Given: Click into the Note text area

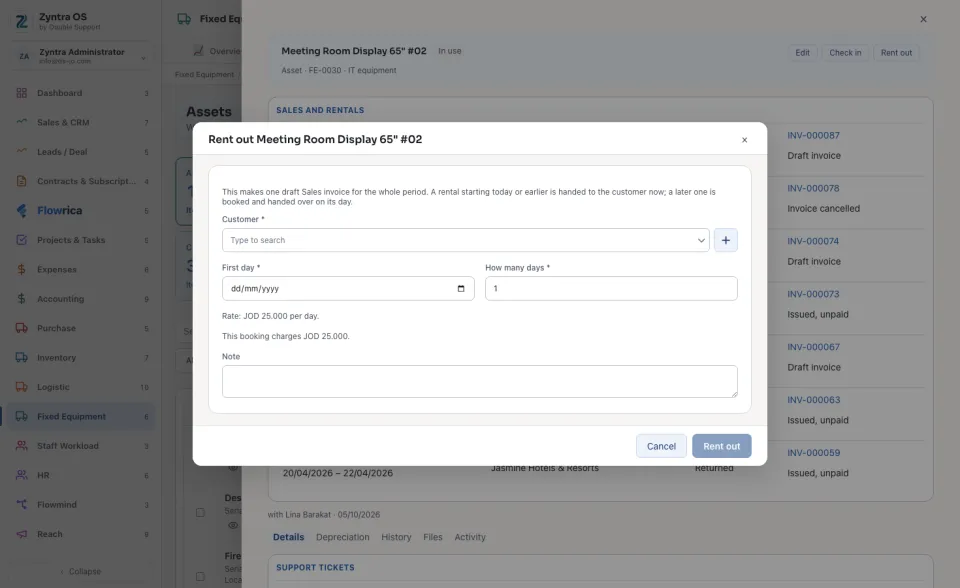Looking at the screenshot, I should point(479,382).
